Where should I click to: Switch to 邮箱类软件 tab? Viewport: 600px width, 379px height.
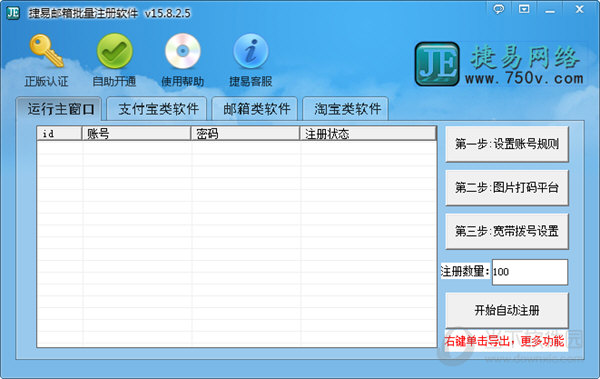coord(255,109)
